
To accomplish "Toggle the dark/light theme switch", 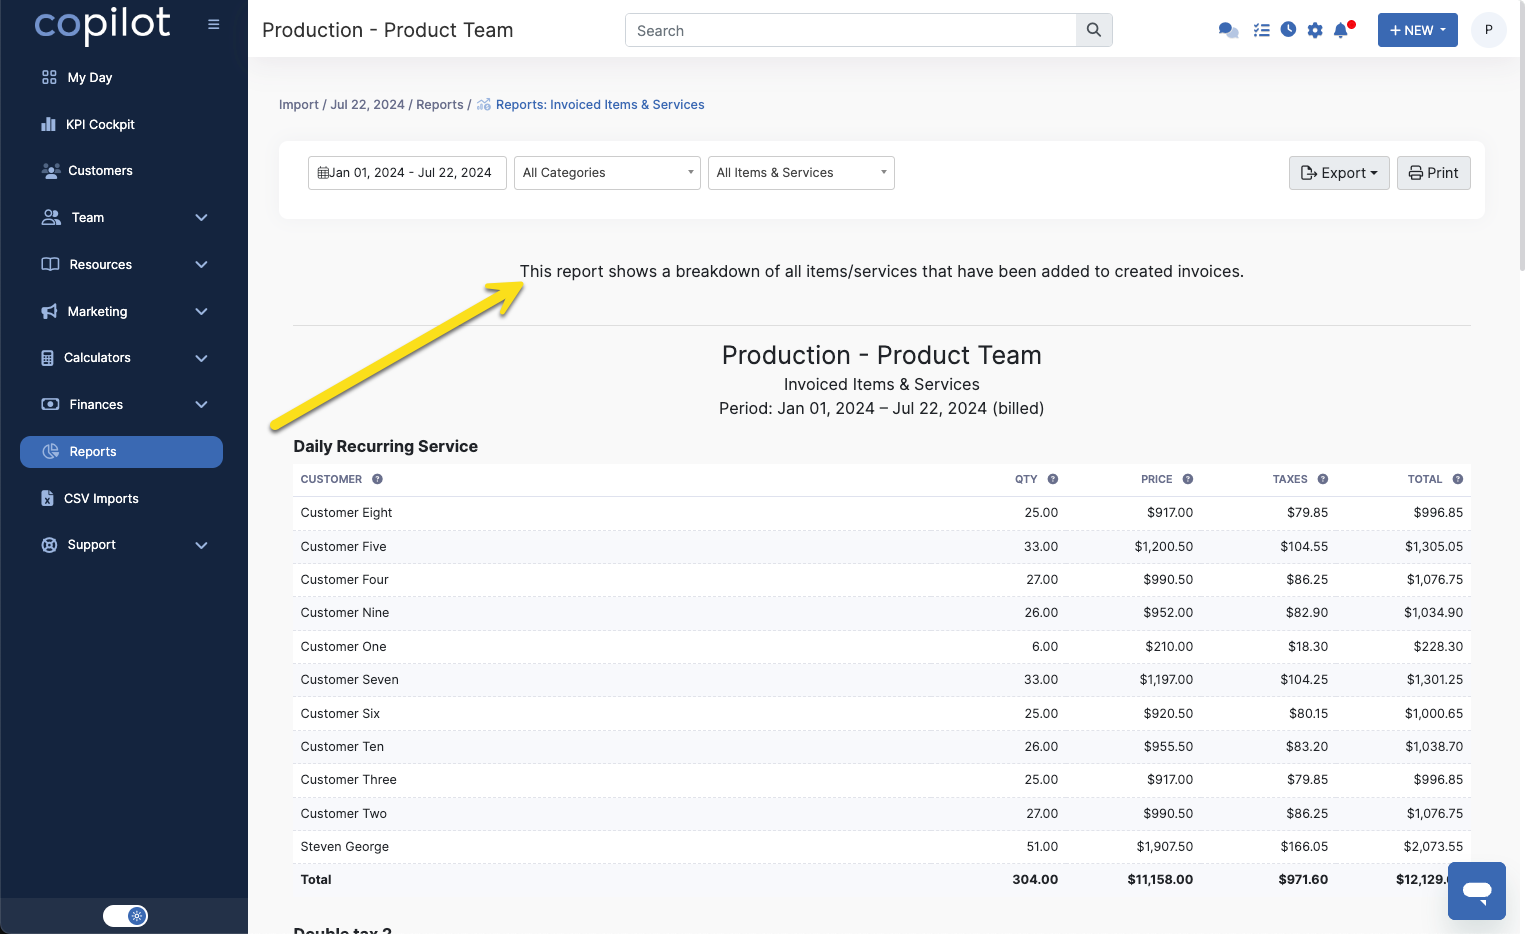I will [125, 916].
